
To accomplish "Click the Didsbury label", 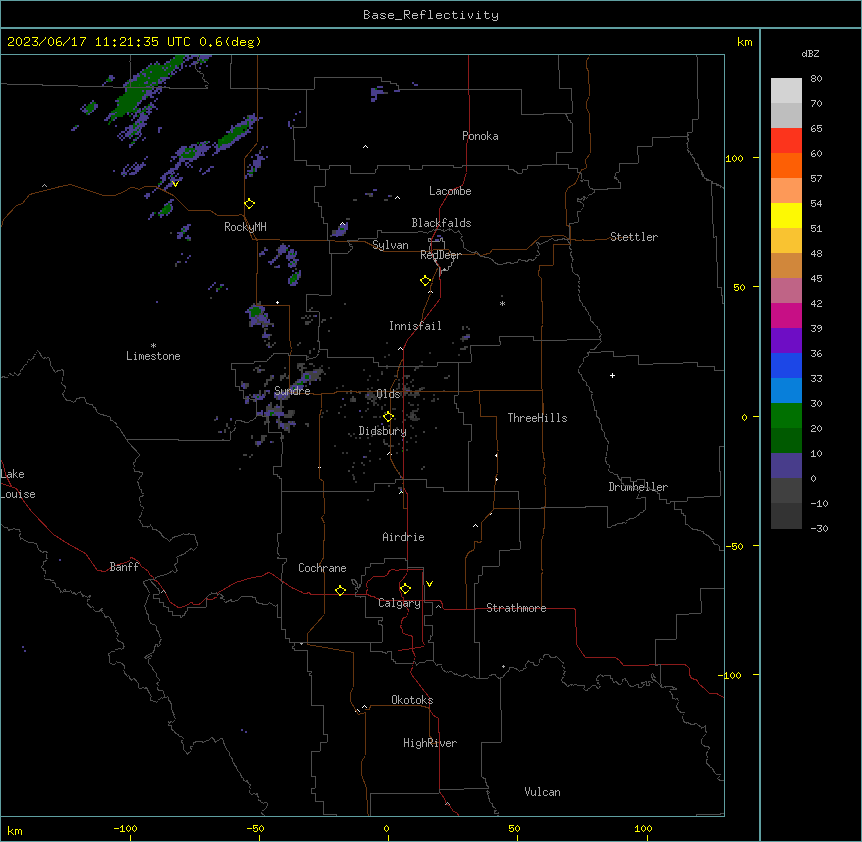I will [x=383, y=431].
